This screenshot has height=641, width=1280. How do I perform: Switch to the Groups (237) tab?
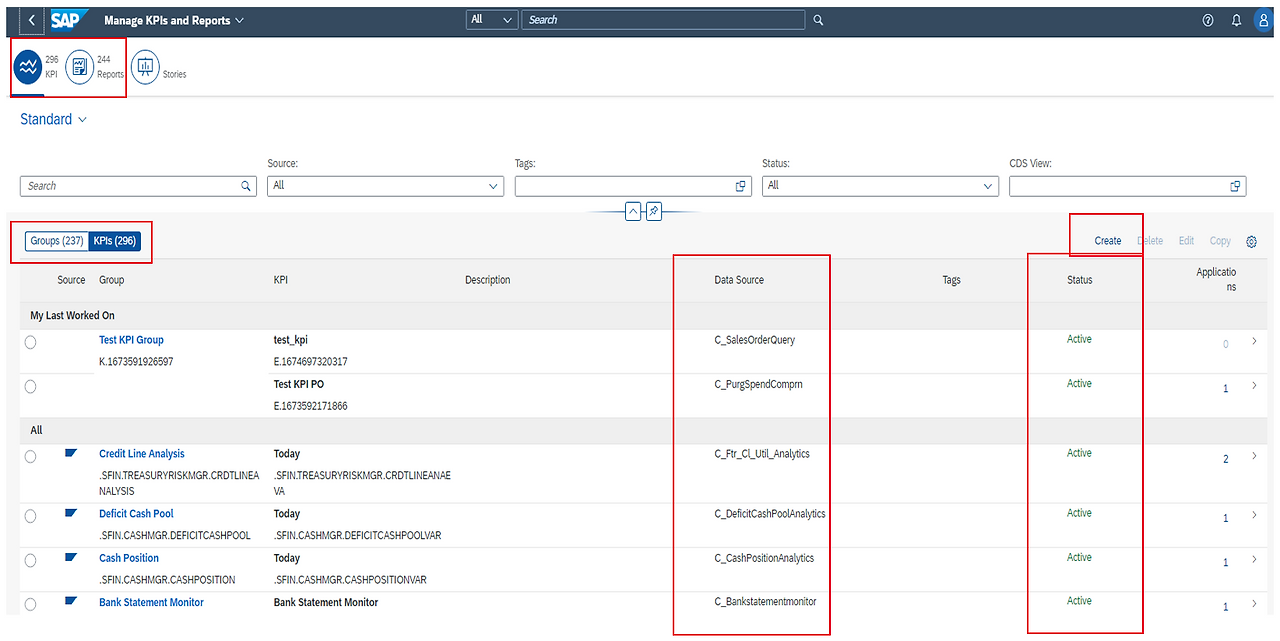tap(56, 240)
